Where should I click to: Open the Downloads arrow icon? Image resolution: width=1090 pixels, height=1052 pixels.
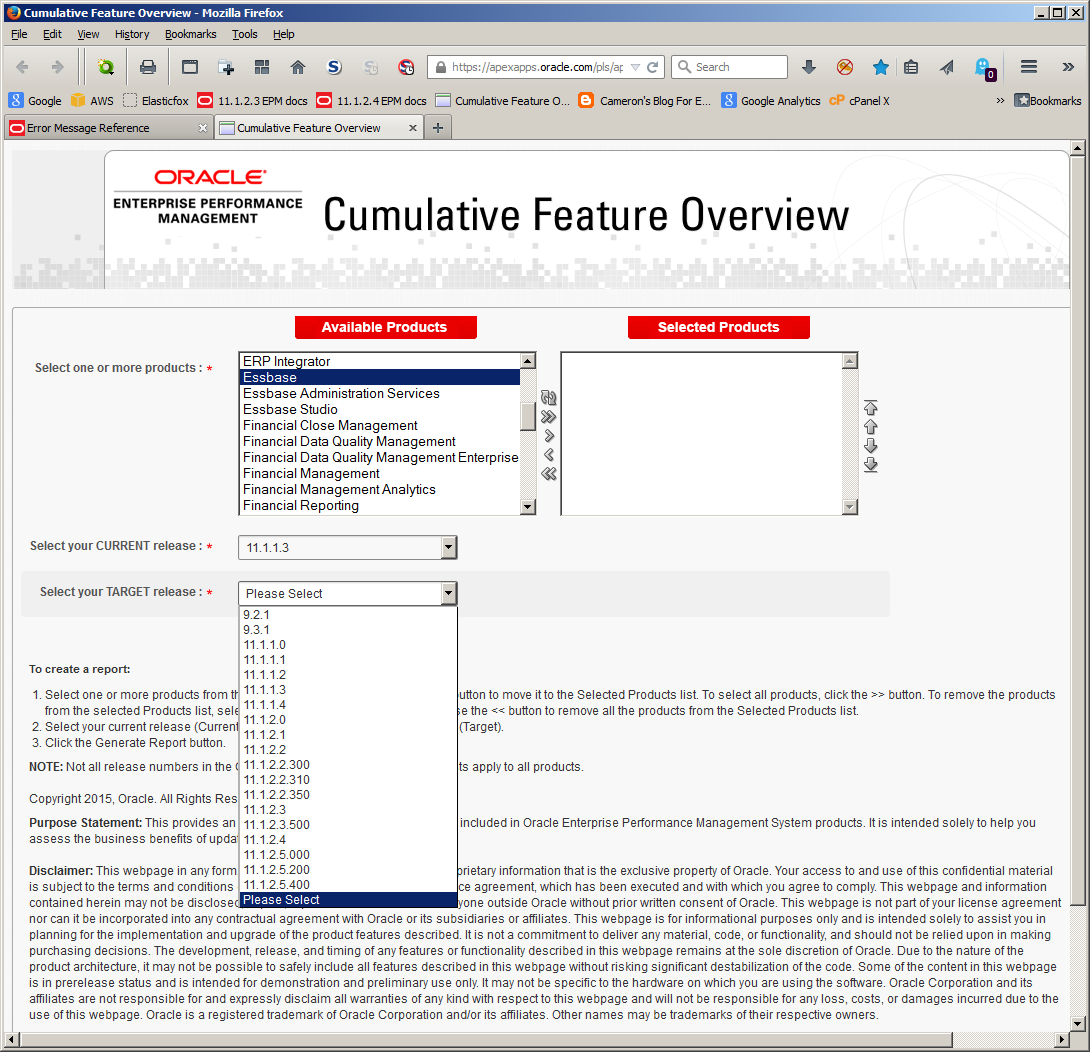(808, 67)
